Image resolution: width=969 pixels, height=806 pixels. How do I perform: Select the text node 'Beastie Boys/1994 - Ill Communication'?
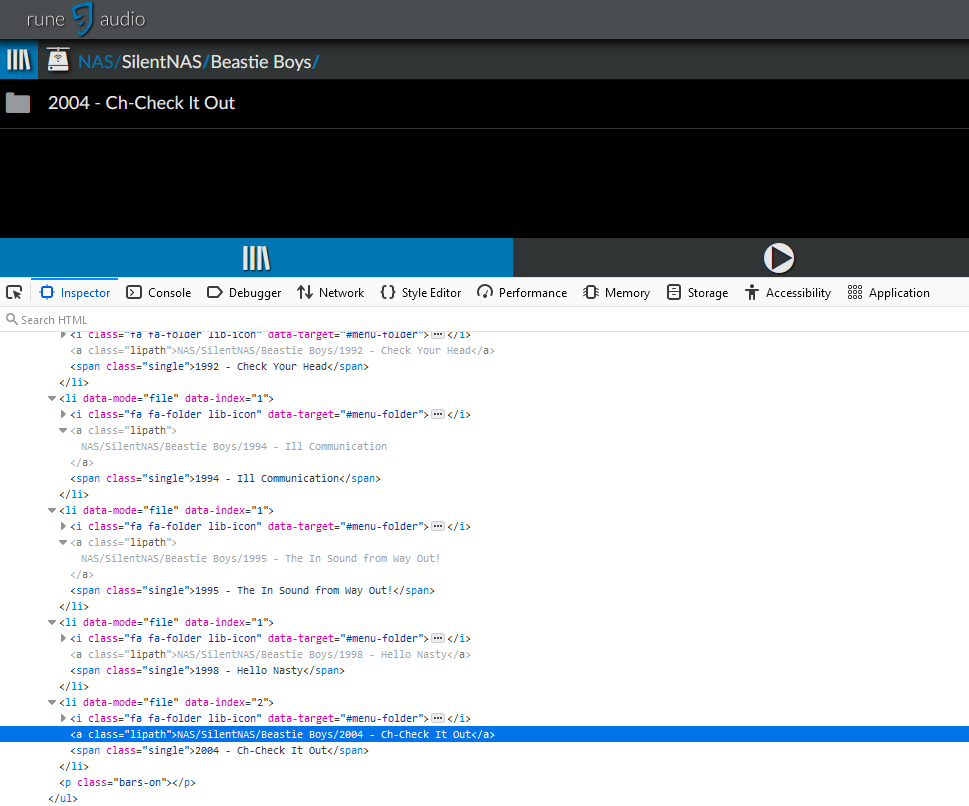234,446
